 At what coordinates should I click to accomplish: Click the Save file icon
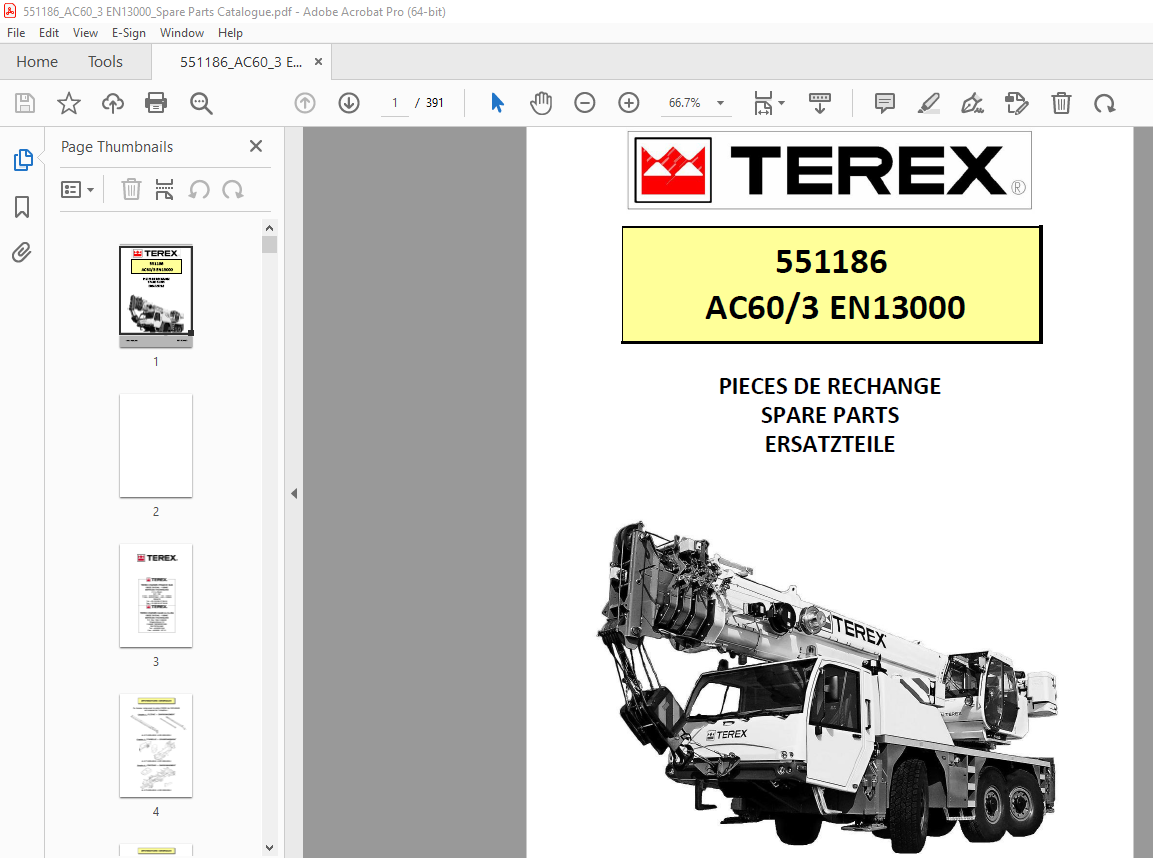coord(25,103)
